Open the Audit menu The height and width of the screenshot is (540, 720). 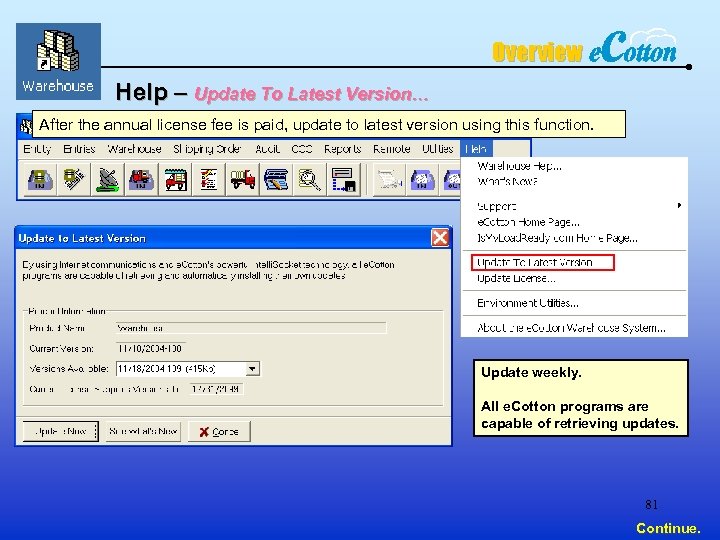[267, 149]
